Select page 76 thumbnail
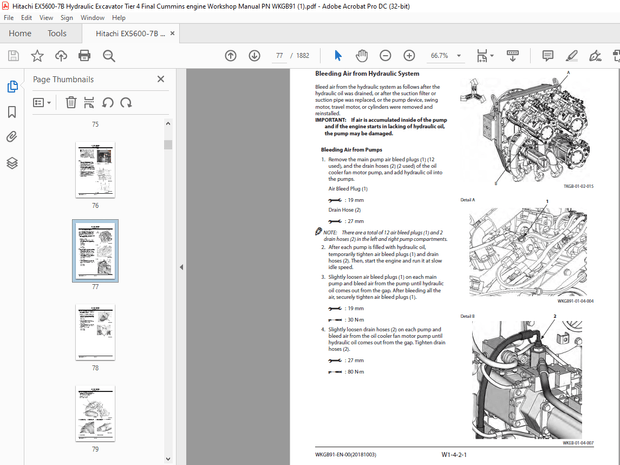Image resolution: width=620 pixels, height=465 pixels. [x=95, y=170]
